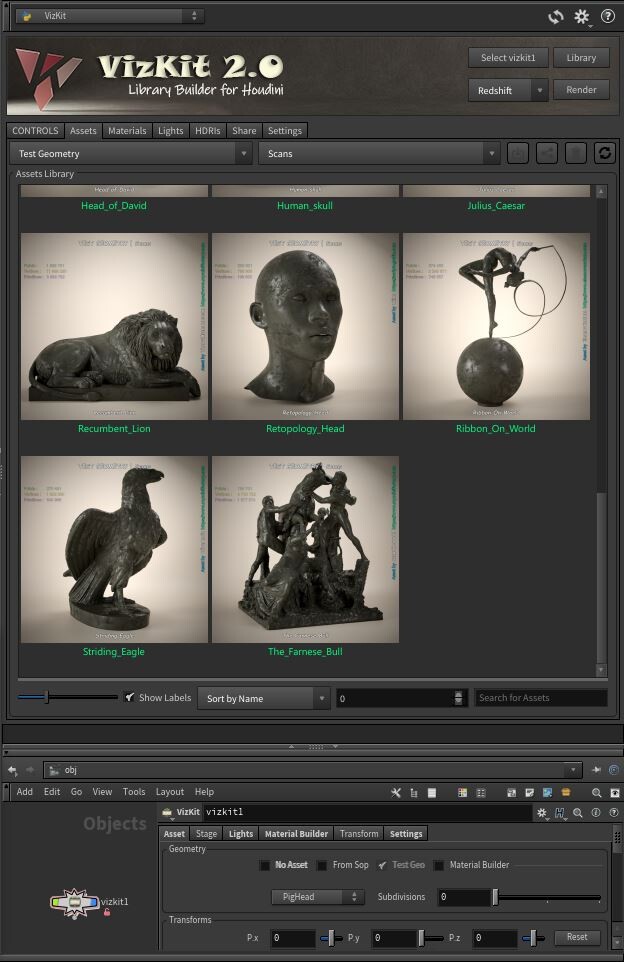Click the Search for Assets field
Viewport: 624px width, 962px height.
point(541,698)
